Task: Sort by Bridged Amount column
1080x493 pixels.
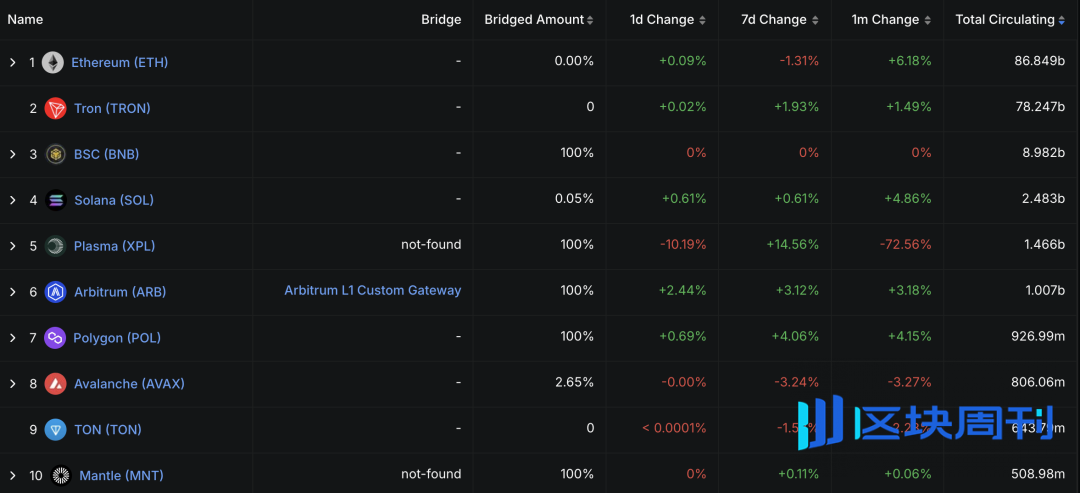Action: click(538, 20)
